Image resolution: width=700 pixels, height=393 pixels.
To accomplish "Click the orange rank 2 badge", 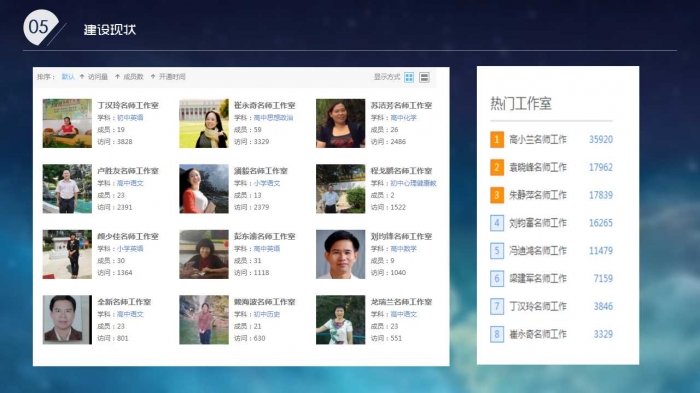I will 497,167.
